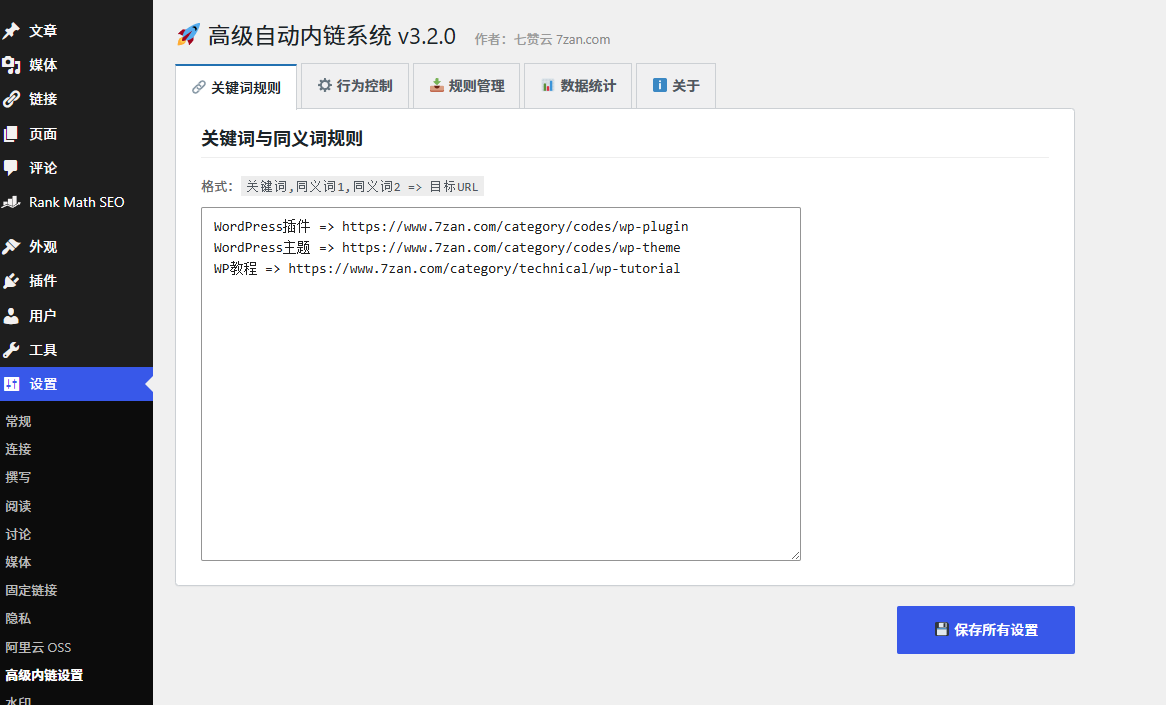Click the pushpin icon beside 文章

[x=11, y=30]
